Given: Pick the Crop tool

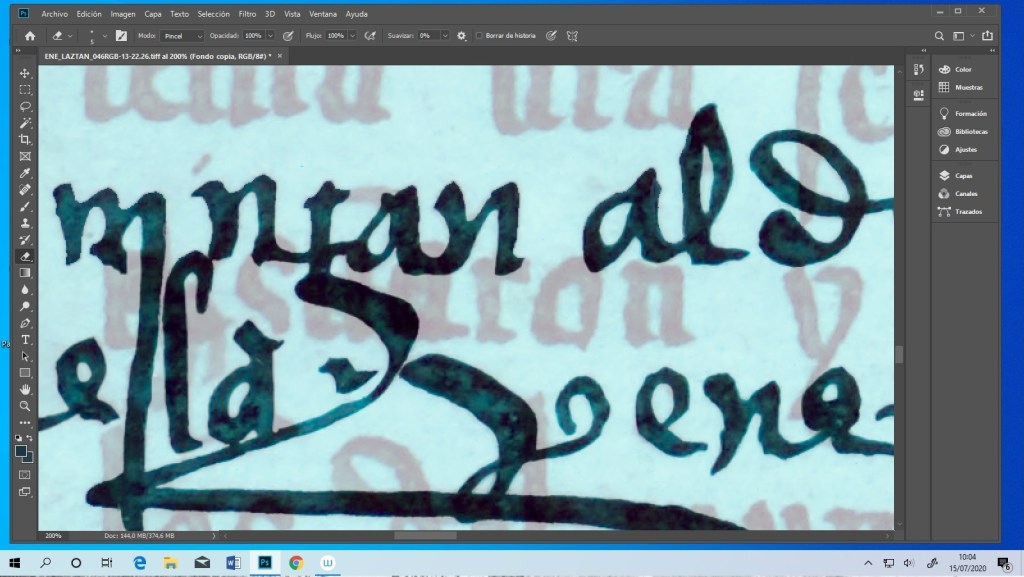Looking at the screenshot, I should click(25, 139).
